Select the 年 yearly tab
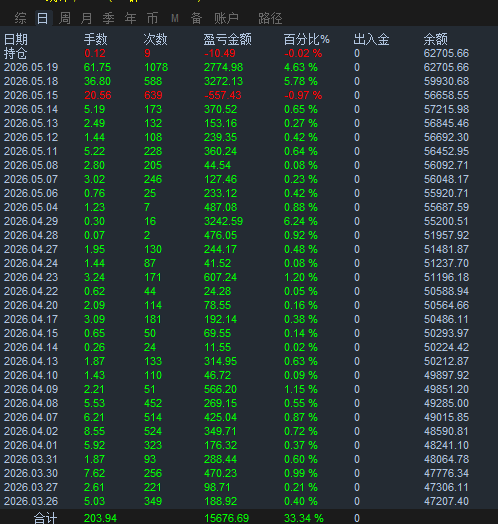Viewport: 498px width, 525px height. [131, 18]
